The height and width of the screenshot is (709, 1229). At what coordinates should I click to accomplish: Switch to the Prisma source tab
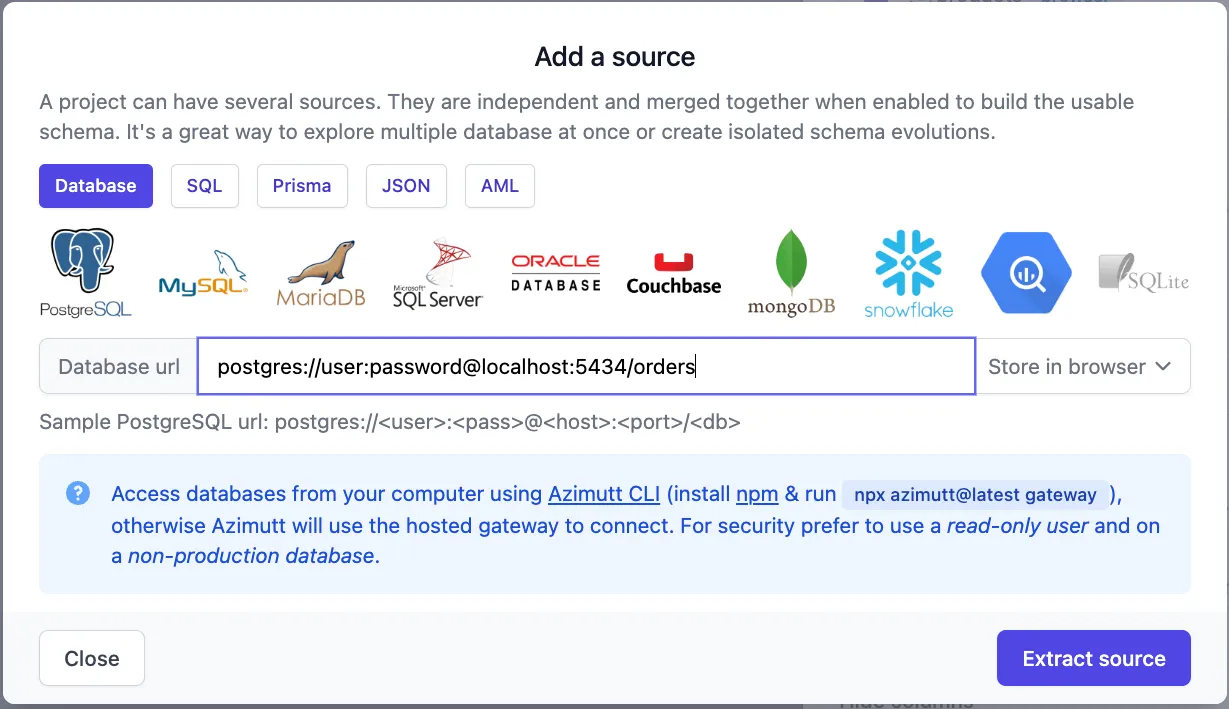point(302,186)
